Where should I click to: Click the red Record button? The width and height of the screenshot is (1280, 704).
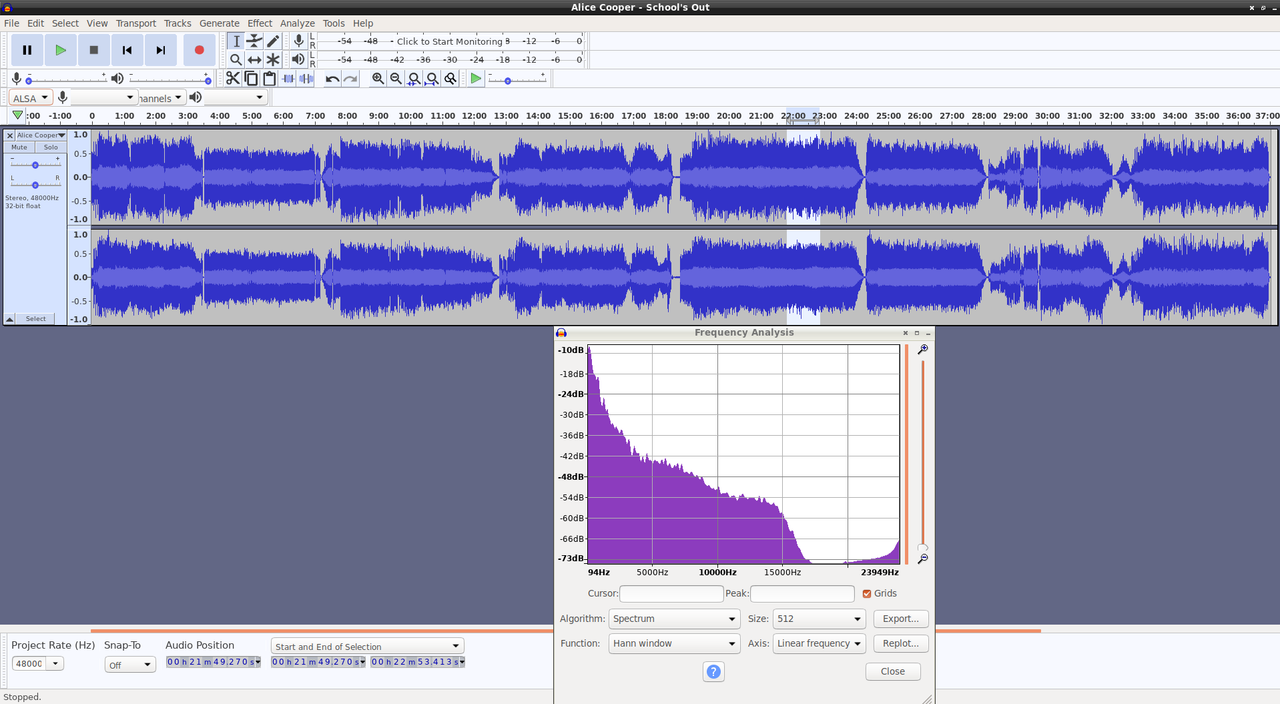(x=199, y=50)
